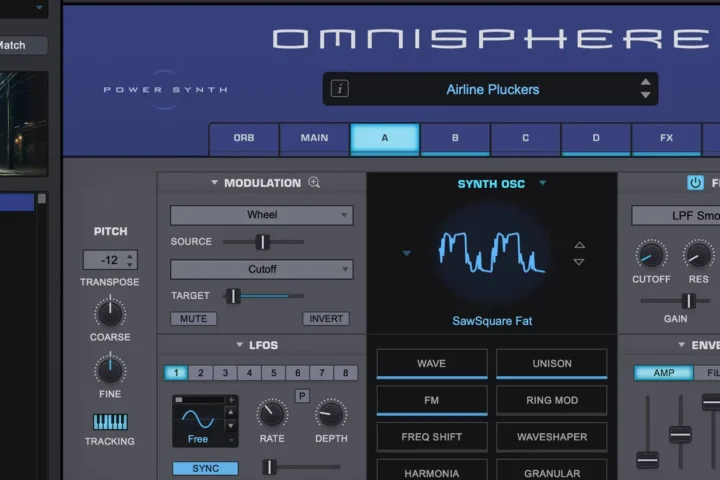Collapse the Envelopes section triangle

(681, 344)
